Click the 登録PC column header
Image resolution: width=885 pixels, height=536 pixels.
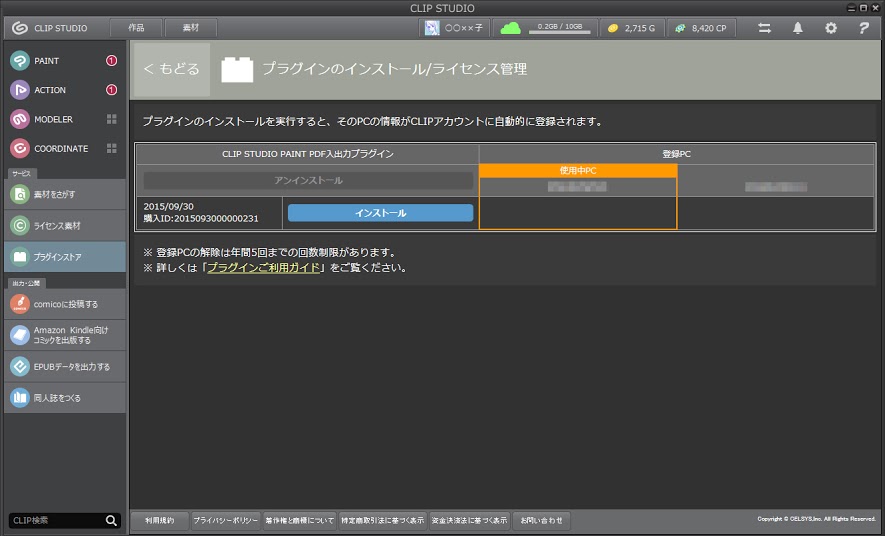pyautogui.click(x=677, y=154)
